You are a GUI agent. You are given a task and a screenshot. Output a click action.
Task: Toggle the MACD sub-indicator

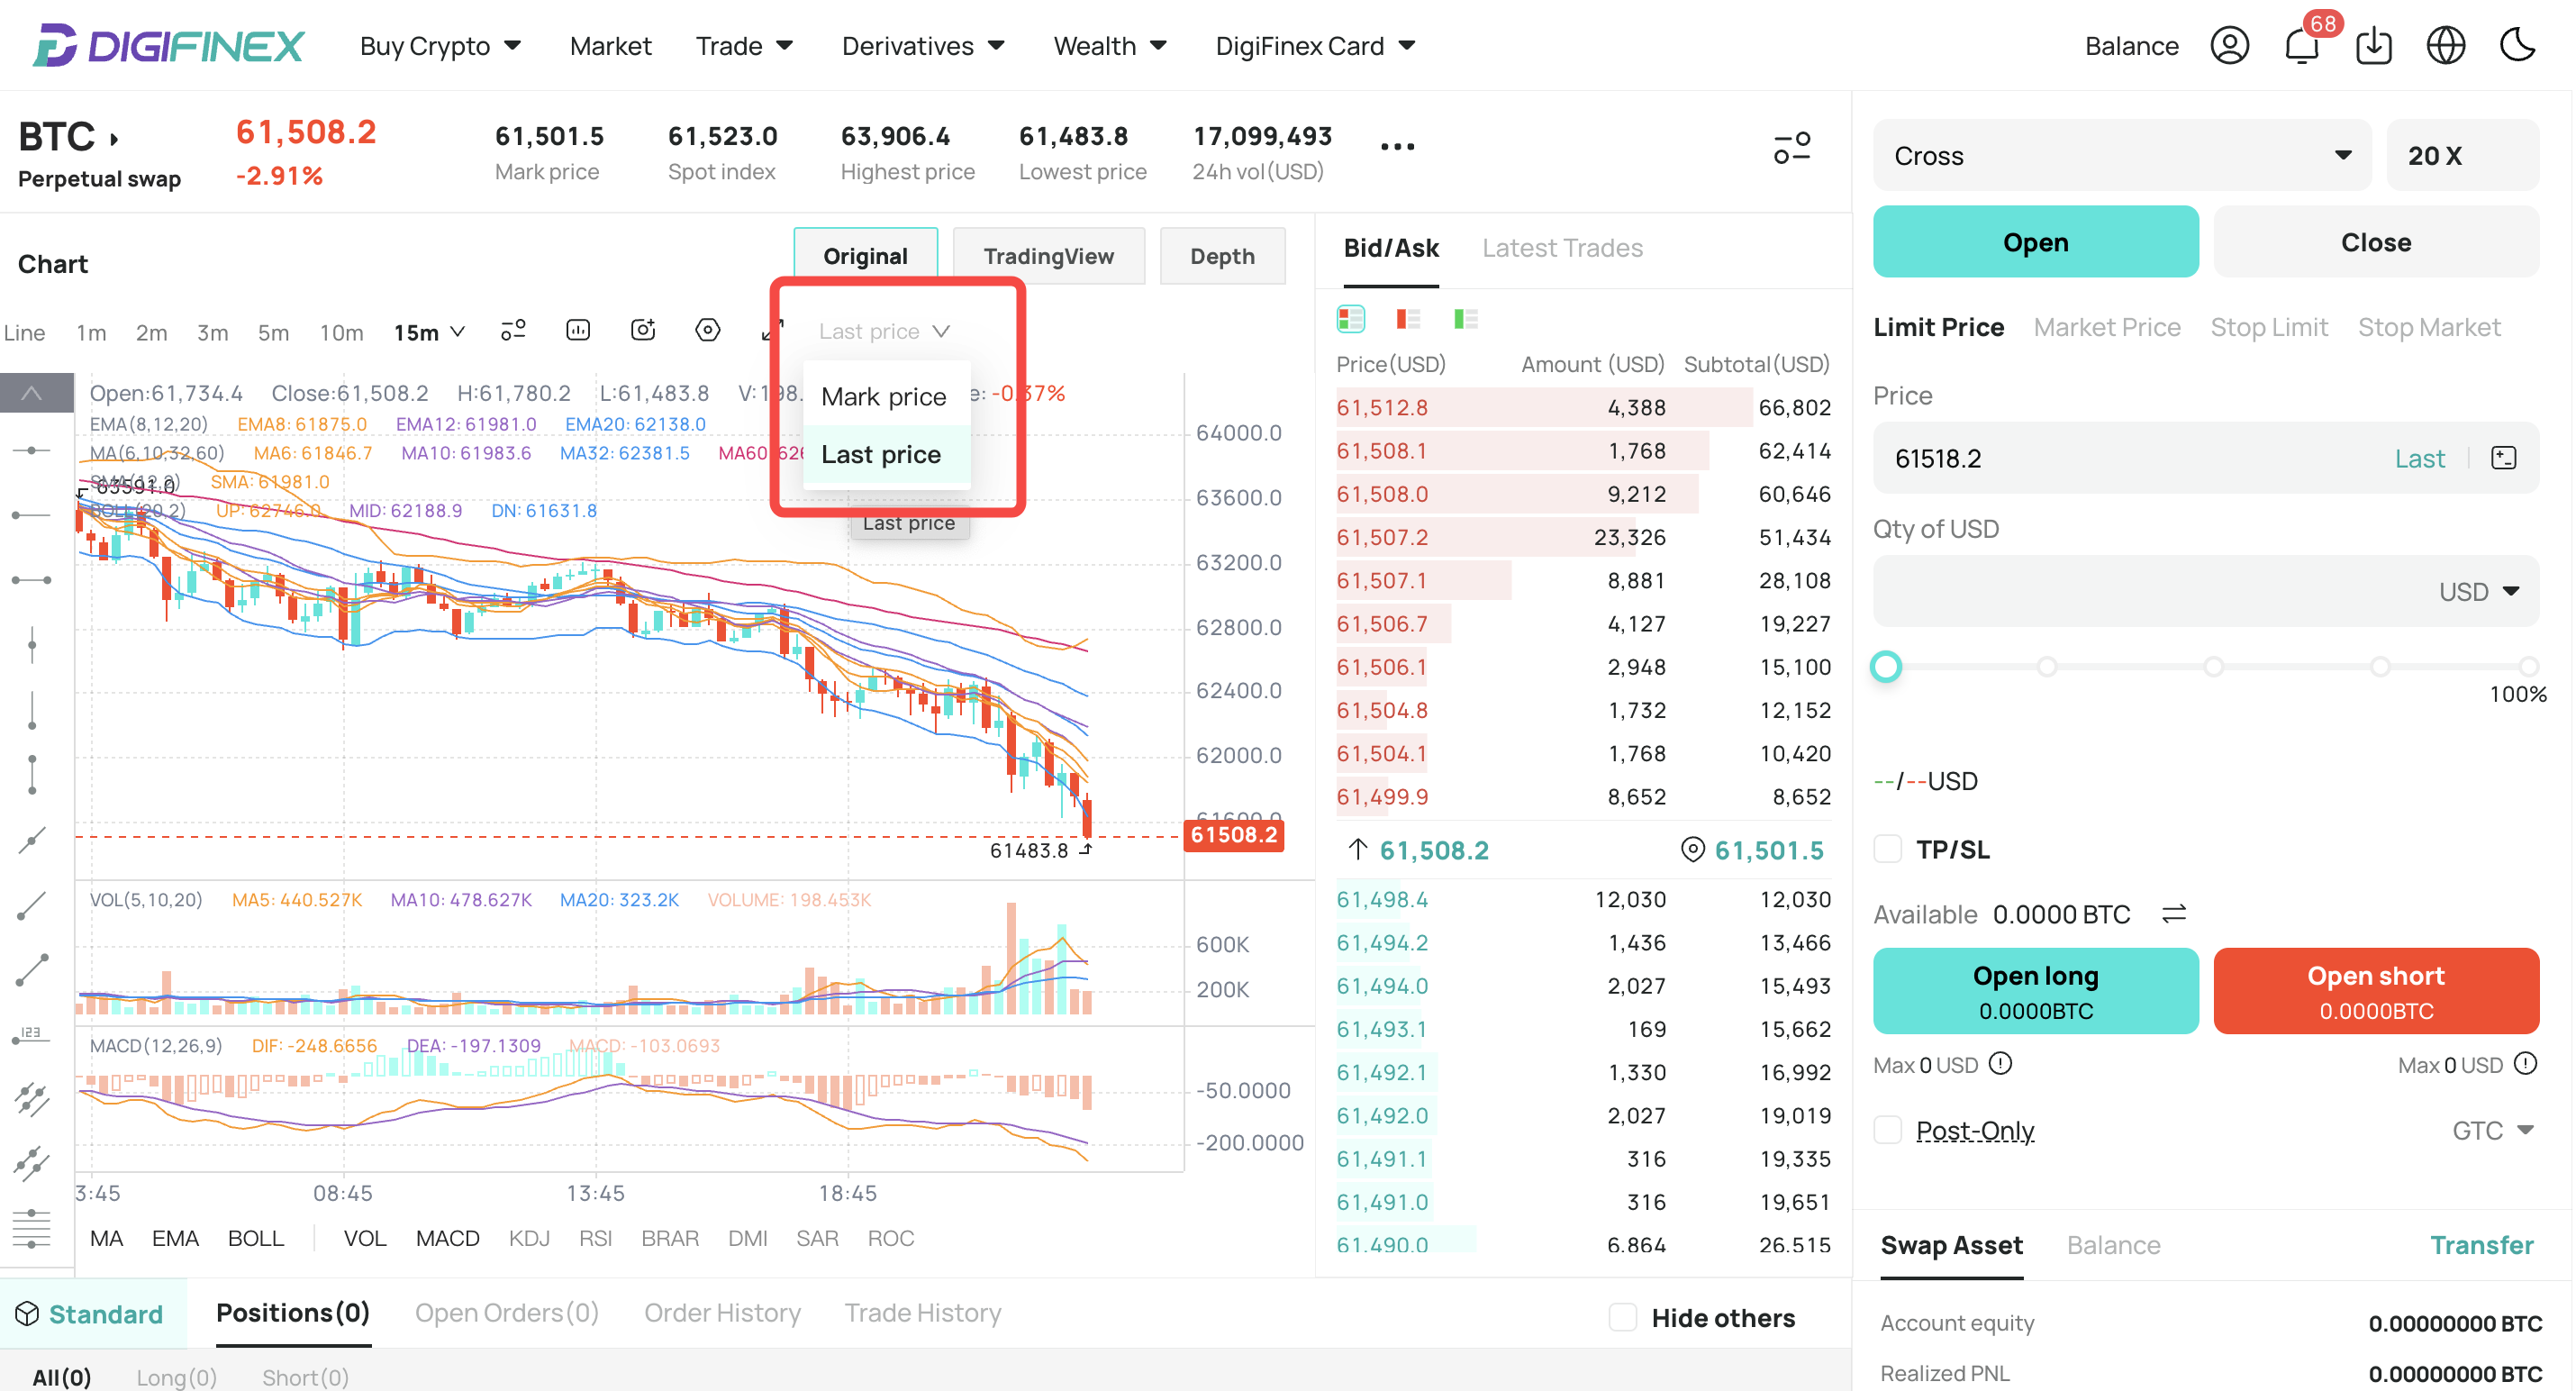447,1238
